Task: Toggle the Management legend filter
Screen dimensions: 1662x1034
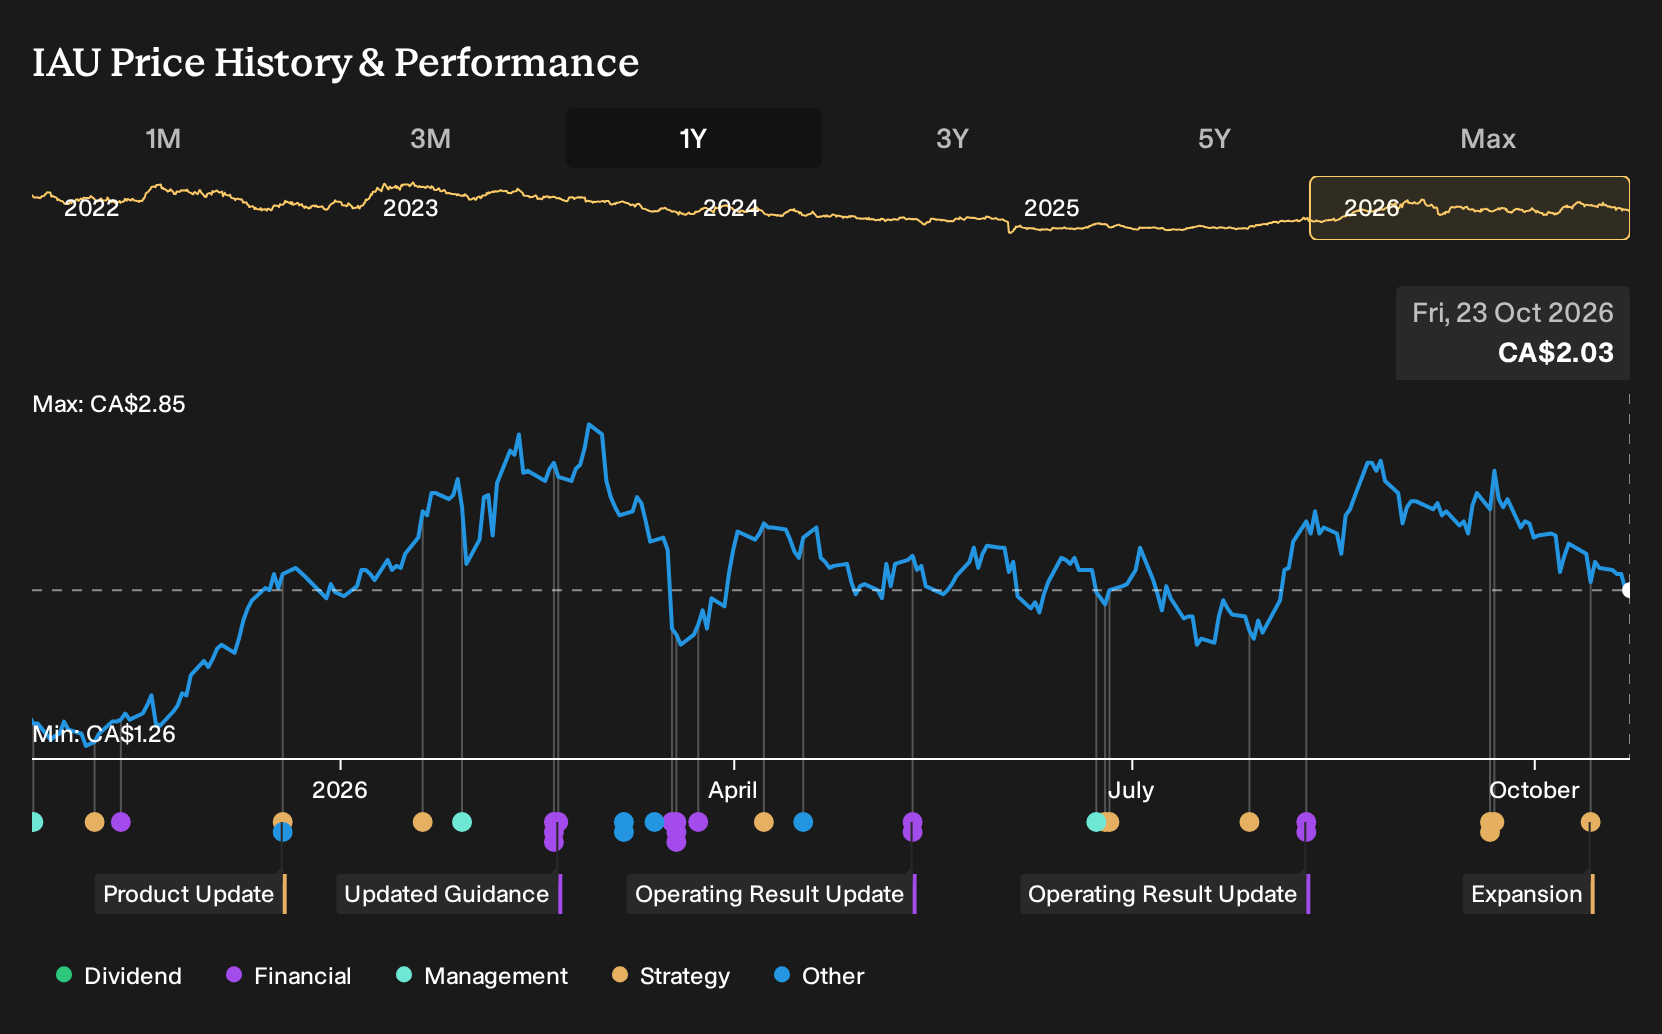Action: click(481, 976)
